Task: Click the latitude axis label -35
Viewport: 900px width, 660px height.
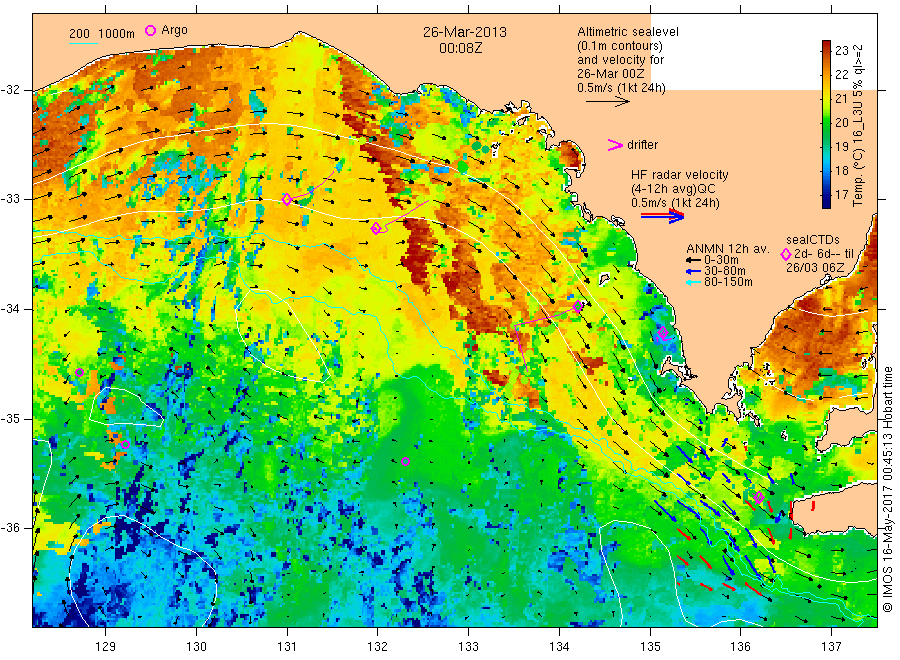Action: pyautogui.click(x=10, y=418)
